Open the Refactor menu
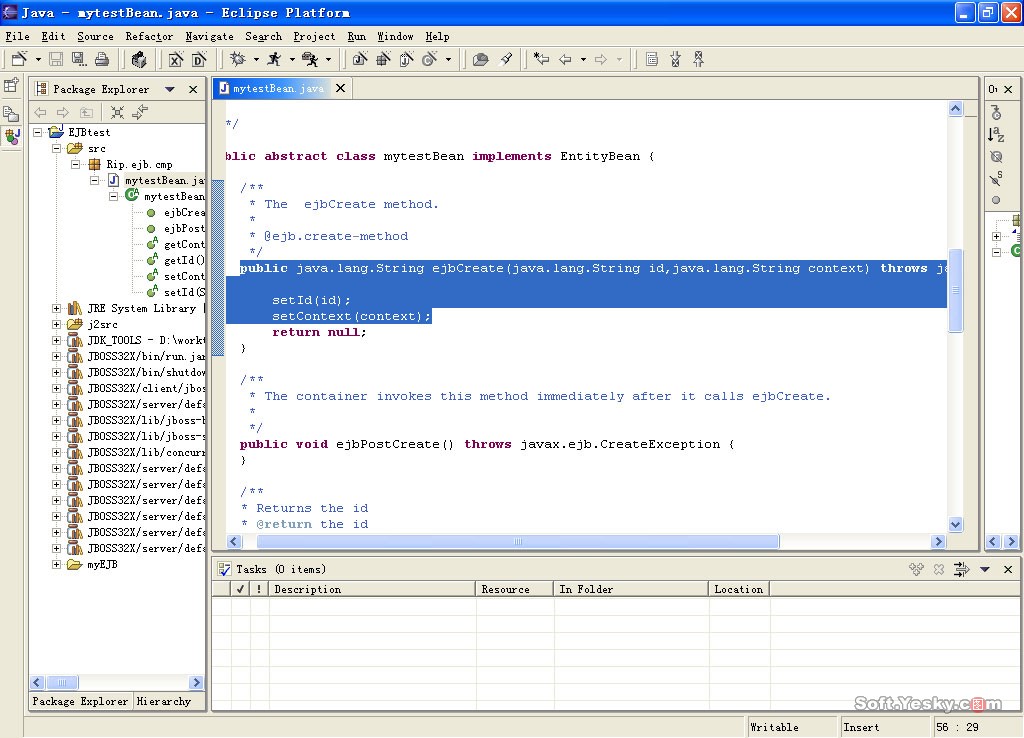Screen dimensions: 1024x738 click(x=149, y=36)
